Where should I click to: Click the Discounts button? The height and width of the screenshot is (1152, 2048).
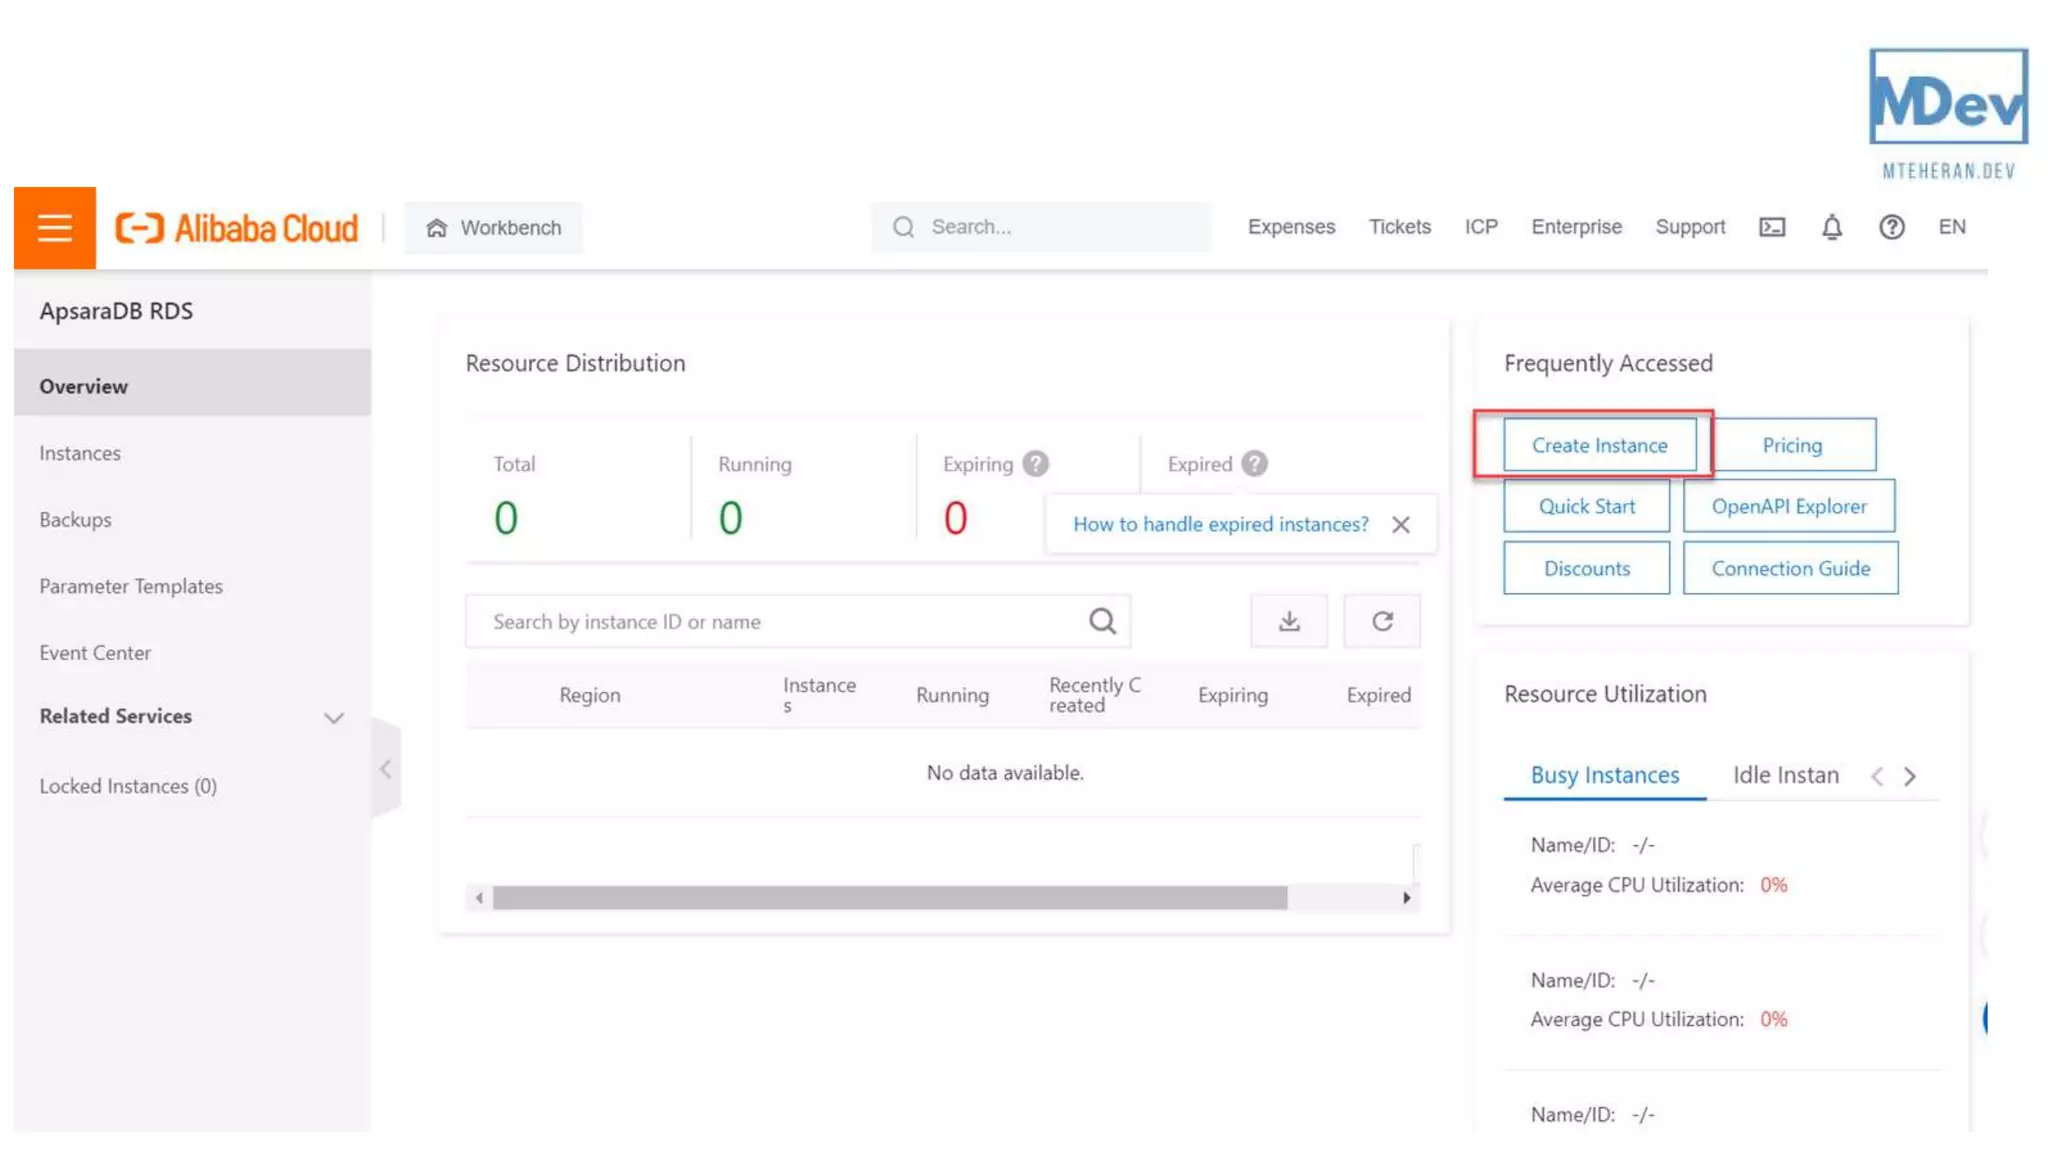click(1586, 568)
